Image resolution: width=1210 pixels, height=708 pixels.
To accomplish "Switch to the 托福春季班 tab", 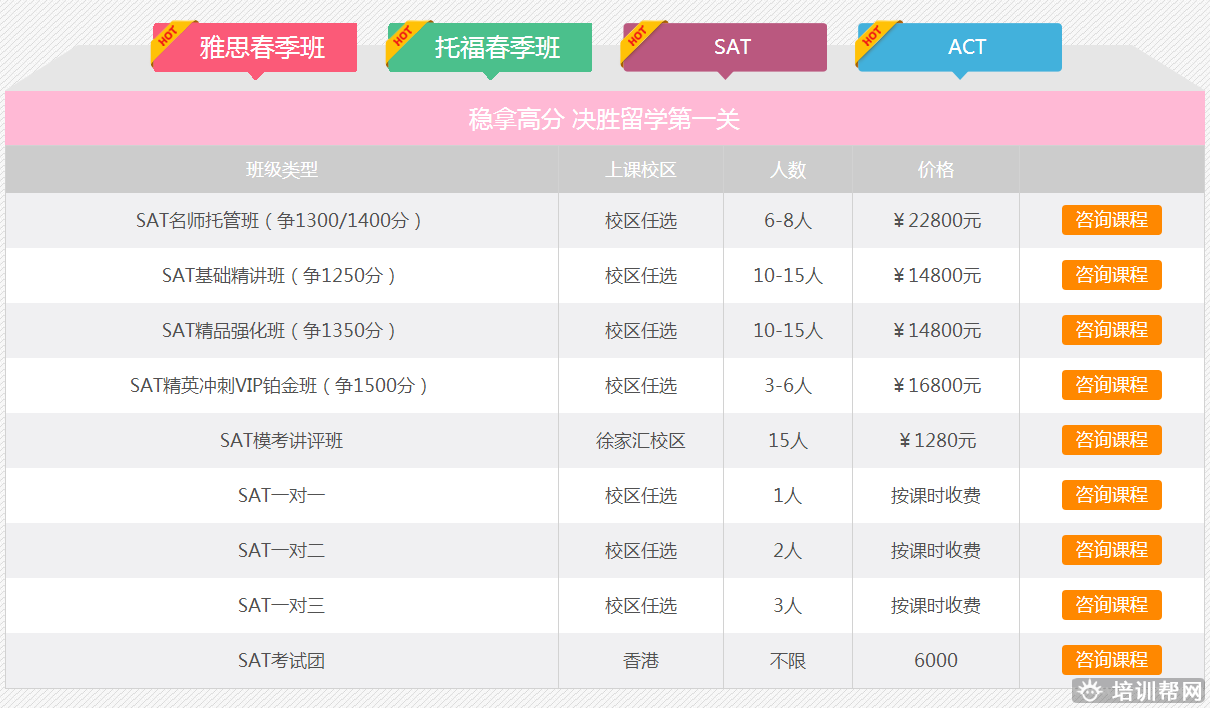I will pos(490,47).
